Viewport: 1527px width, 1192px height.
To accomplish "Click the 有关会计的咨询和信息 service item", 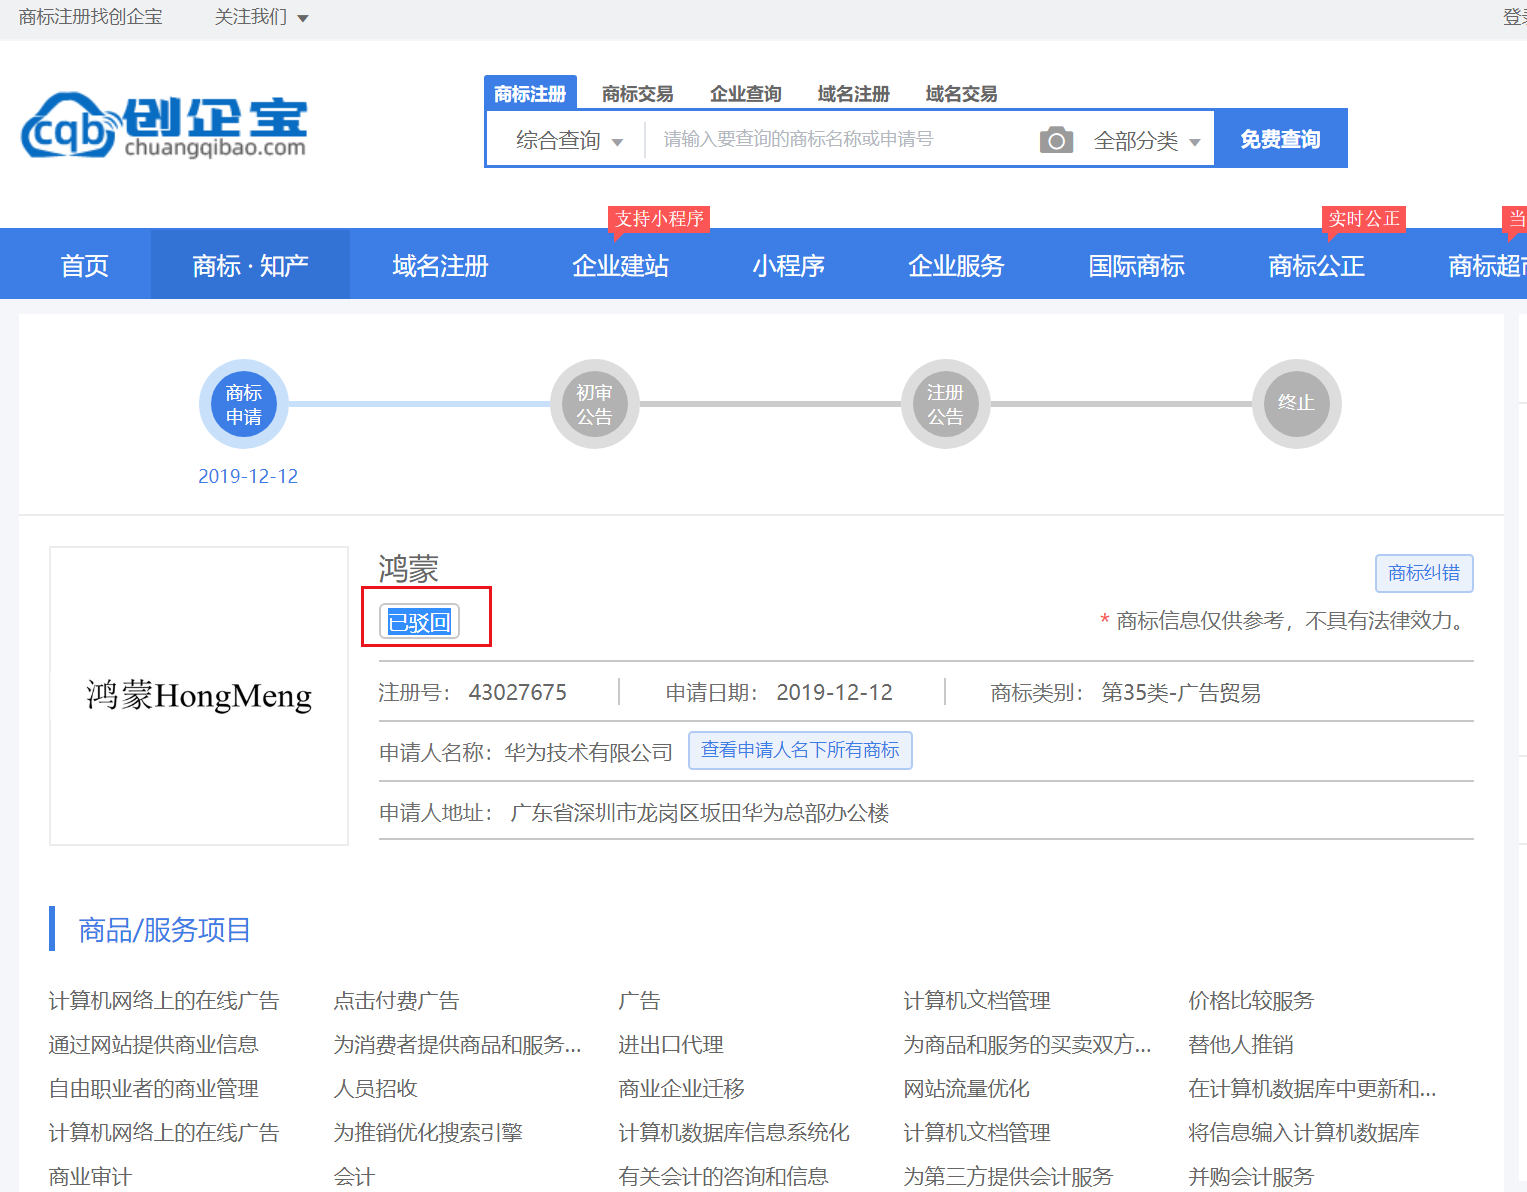I will 723,1176.
